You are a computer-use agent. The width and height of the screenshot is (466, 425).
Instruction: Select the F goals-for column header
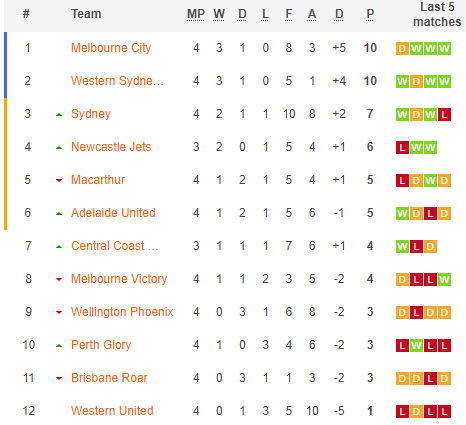point(289,14)
